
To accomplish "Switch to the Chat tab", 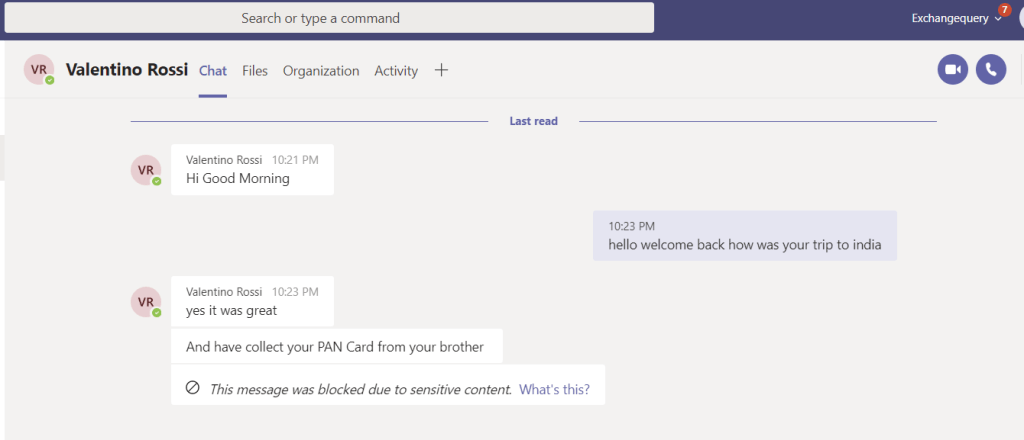I will point(213,71).
